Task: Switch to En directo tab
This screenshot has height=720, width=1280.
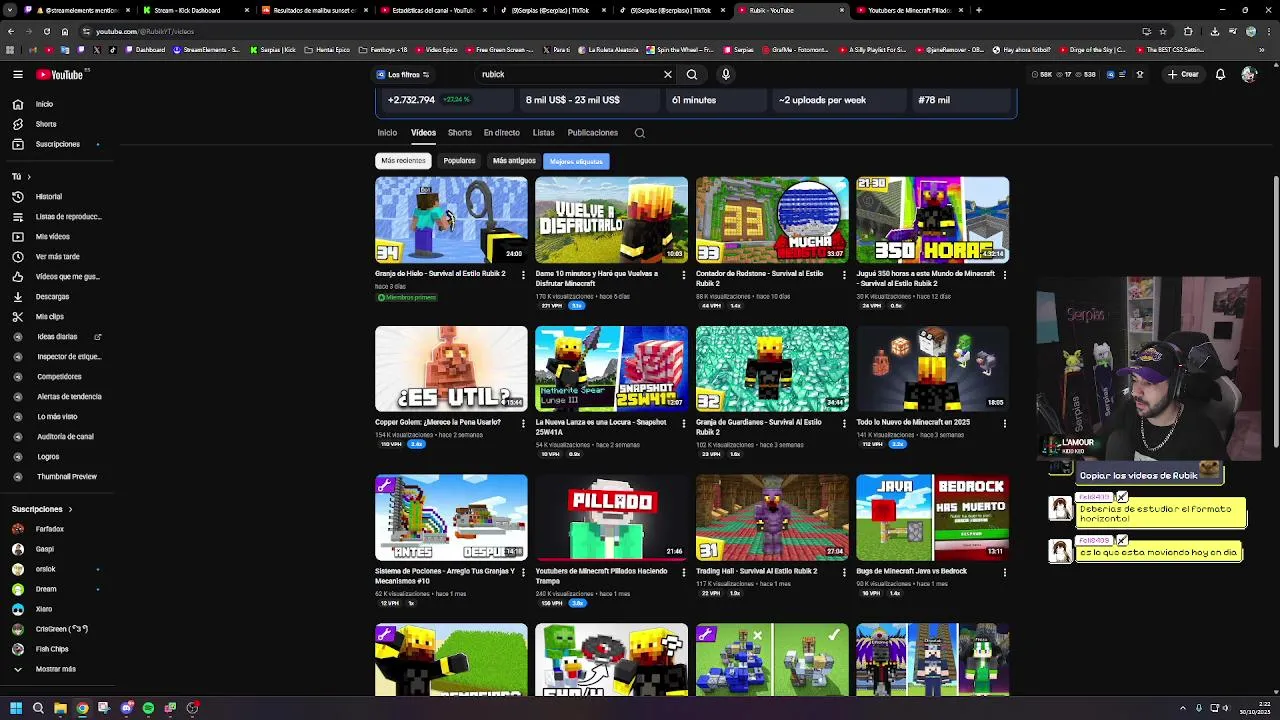Action: point(502,133)
